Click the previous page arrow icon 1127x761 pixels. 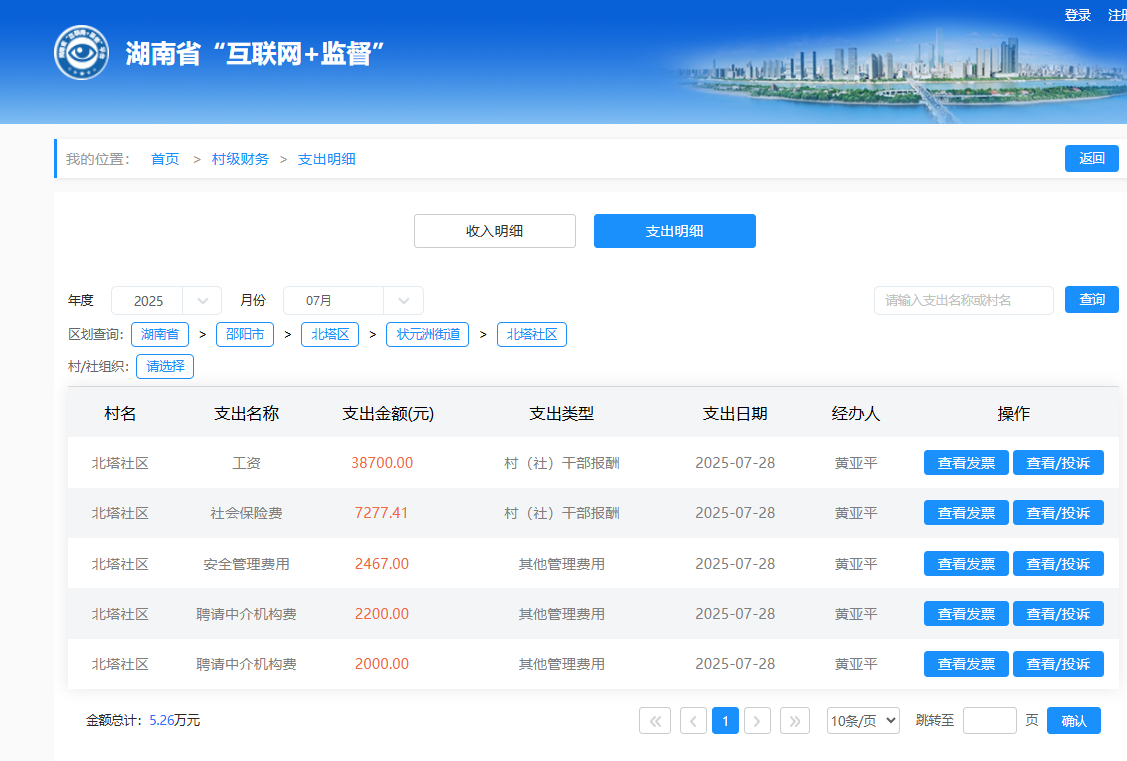(693, 720)
